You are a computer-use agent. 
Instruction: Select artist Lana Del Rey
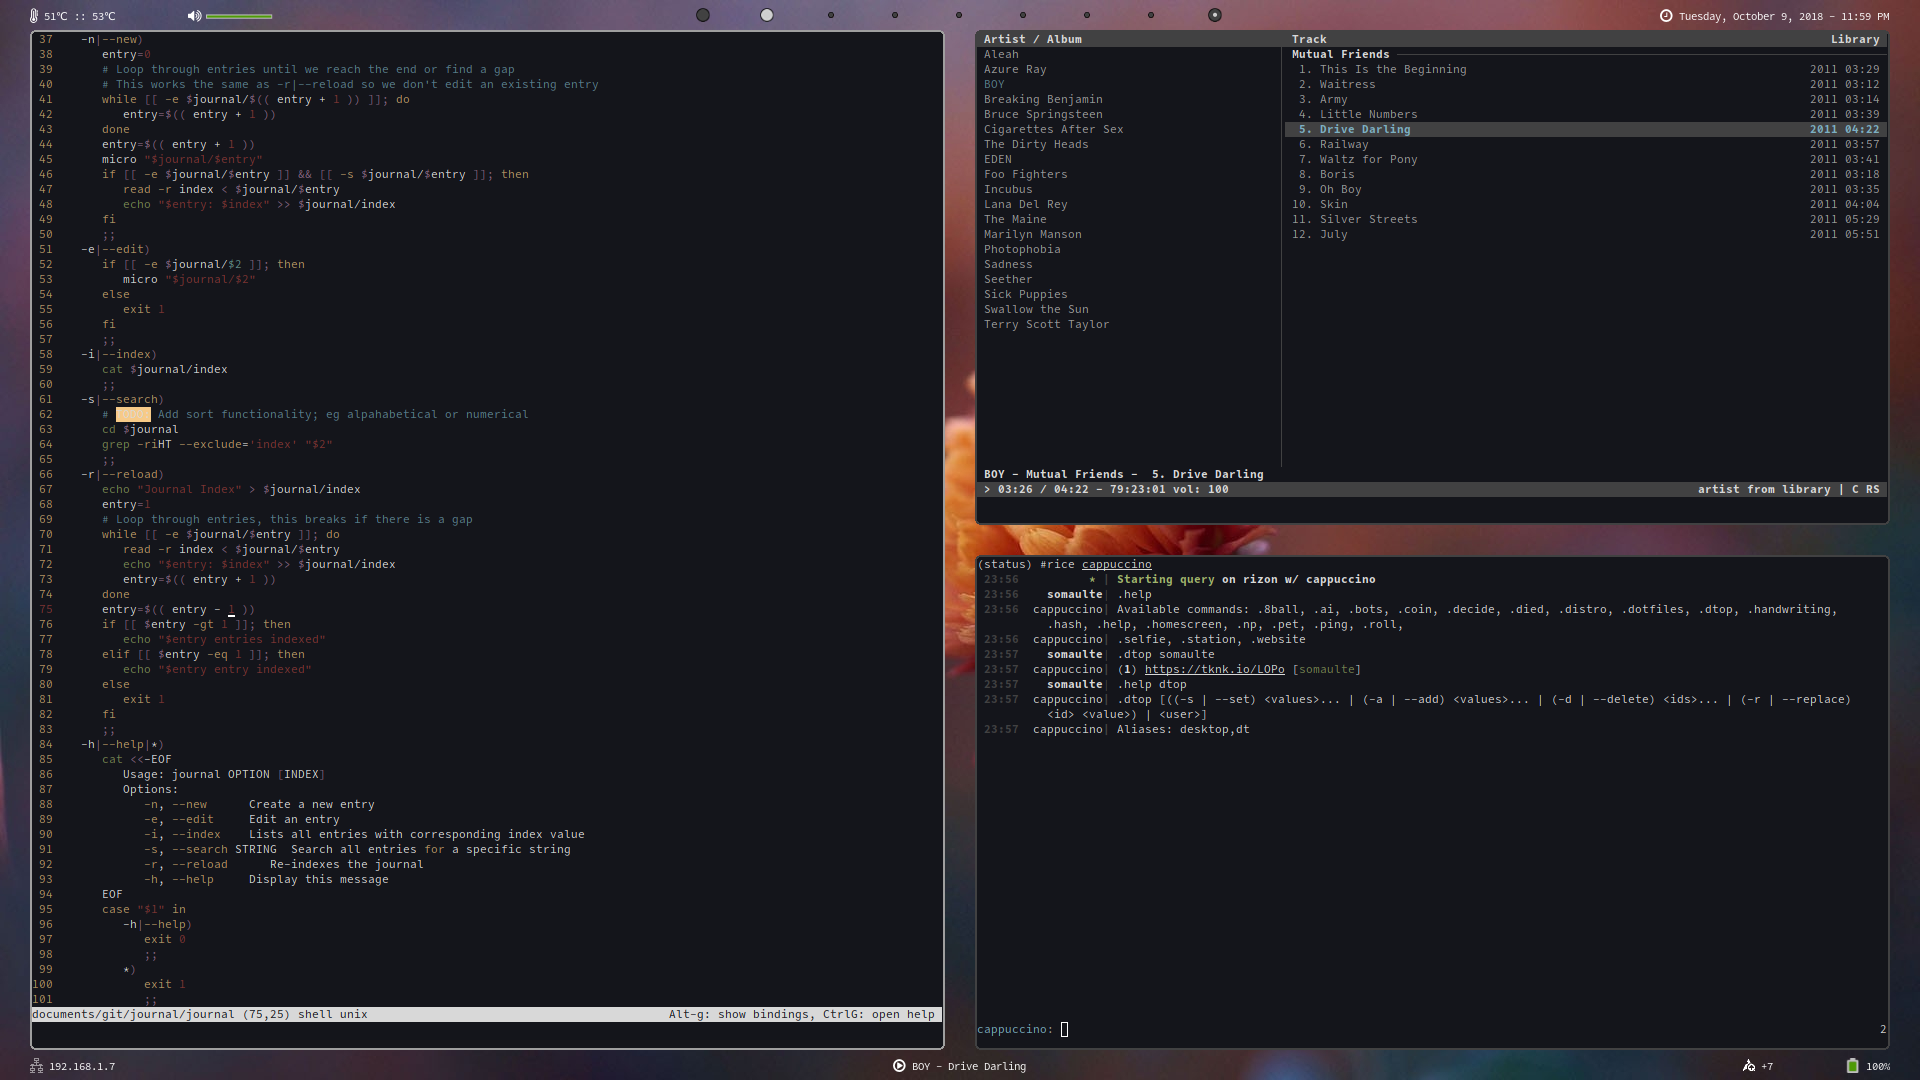point(1026,204)
